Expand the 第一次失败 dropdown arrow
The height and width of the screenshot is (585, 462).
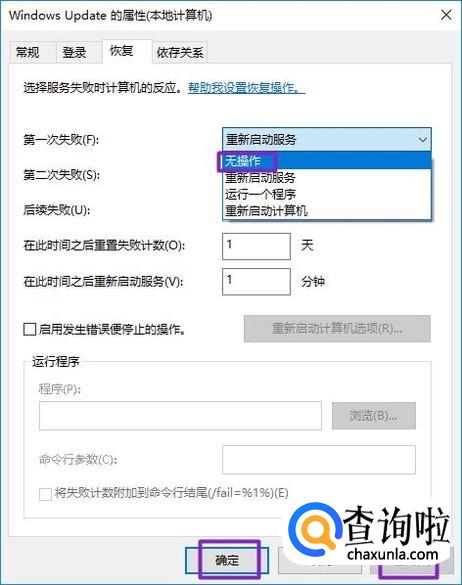(x=422, y=140)
